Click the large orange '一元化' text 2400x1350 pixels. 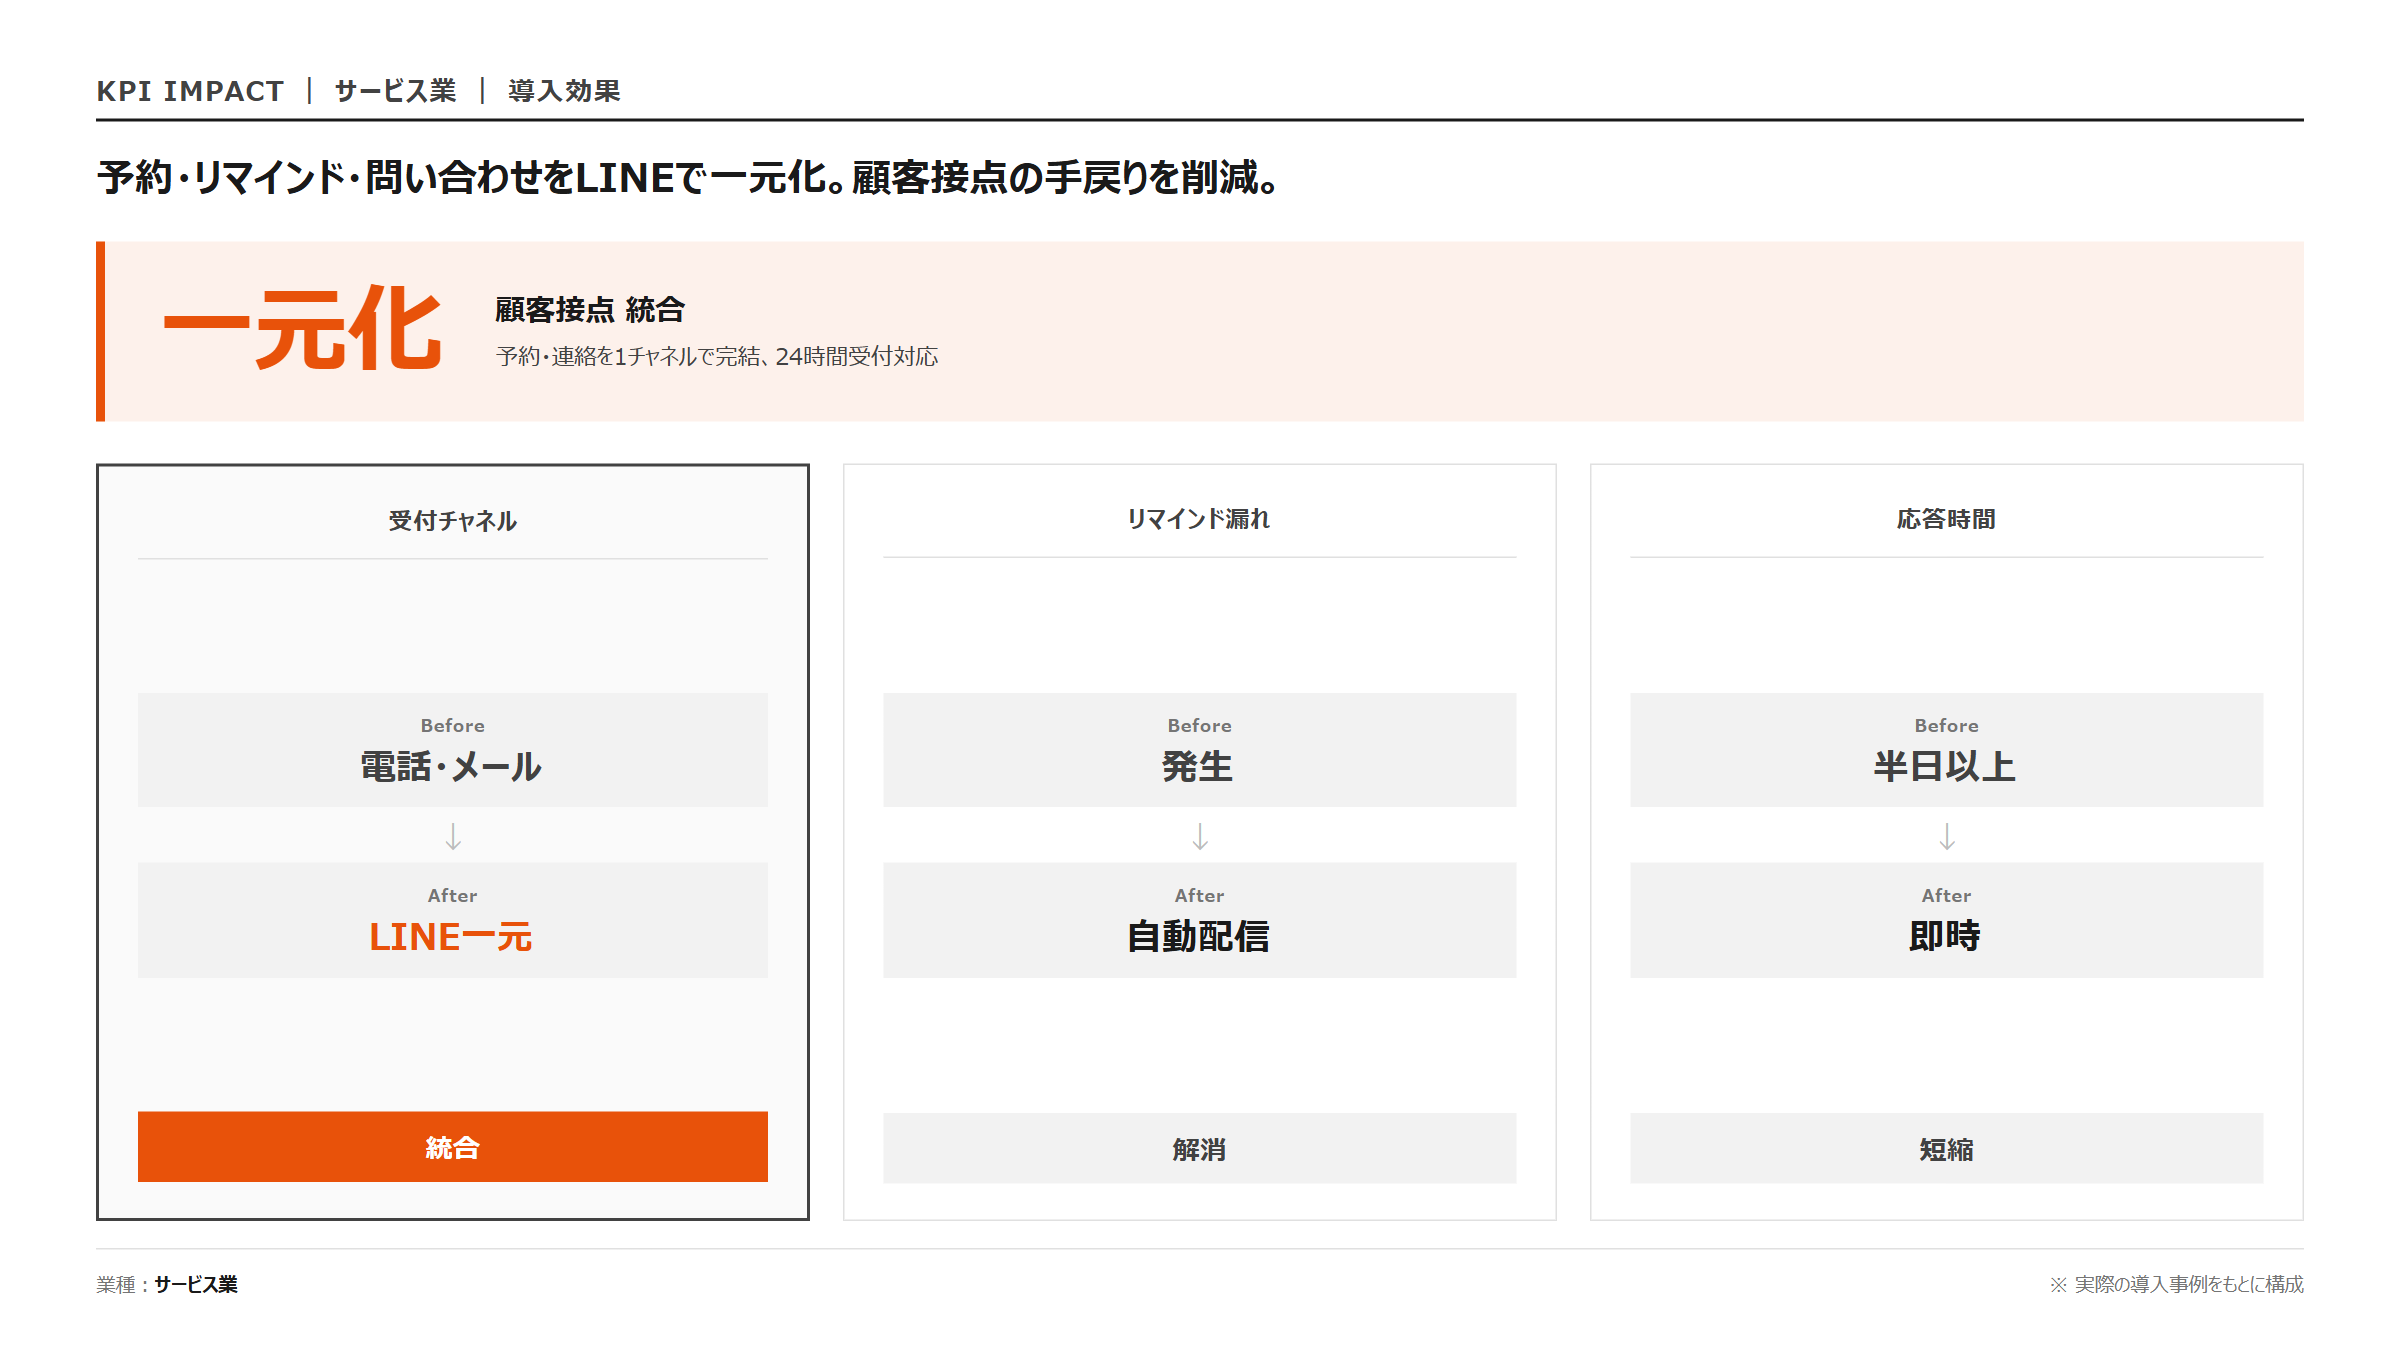pyautogui.click(x=302, y=328)
